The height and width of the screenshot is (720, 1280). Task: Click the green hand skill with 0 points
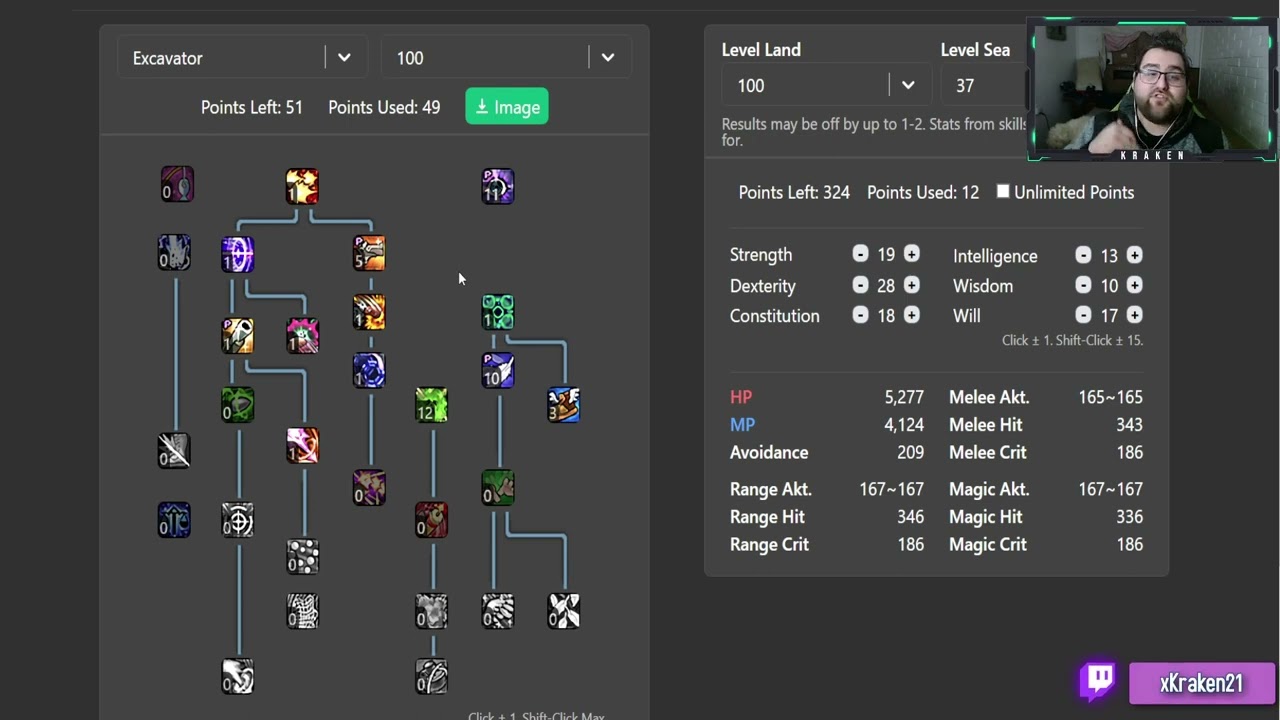497,488
